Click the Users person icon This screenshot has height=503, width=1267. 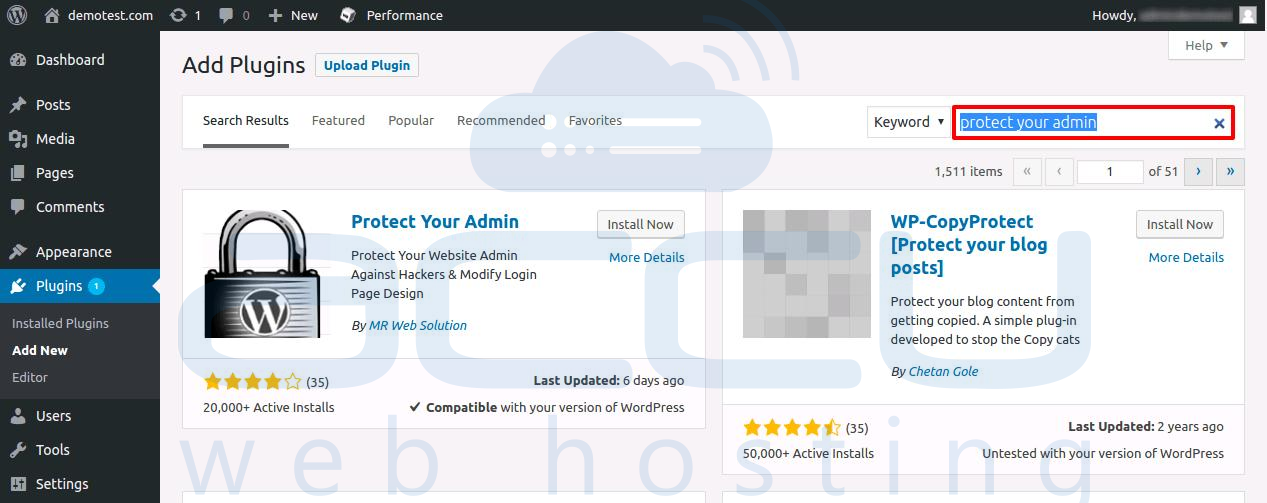pyautogui.click(x=18, y=416)
